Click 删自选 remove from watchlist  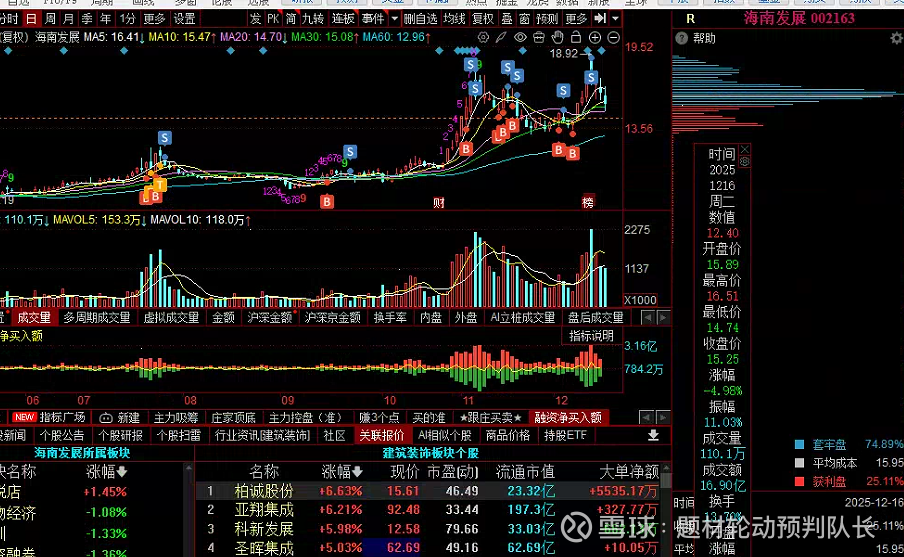[x=420, y=18]
